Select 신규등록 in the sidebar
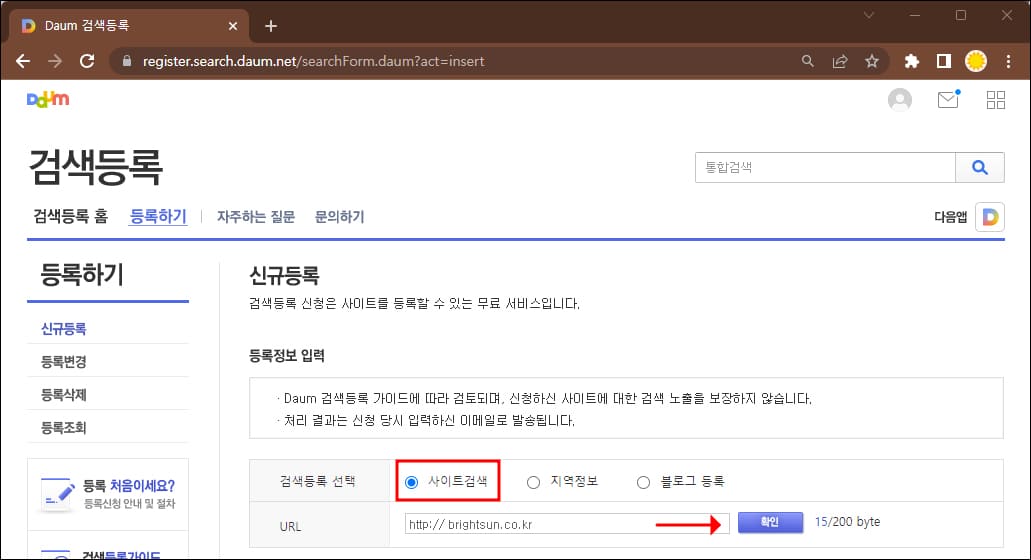Screen dimensions: 1031x560 click(x=64, y=329)
